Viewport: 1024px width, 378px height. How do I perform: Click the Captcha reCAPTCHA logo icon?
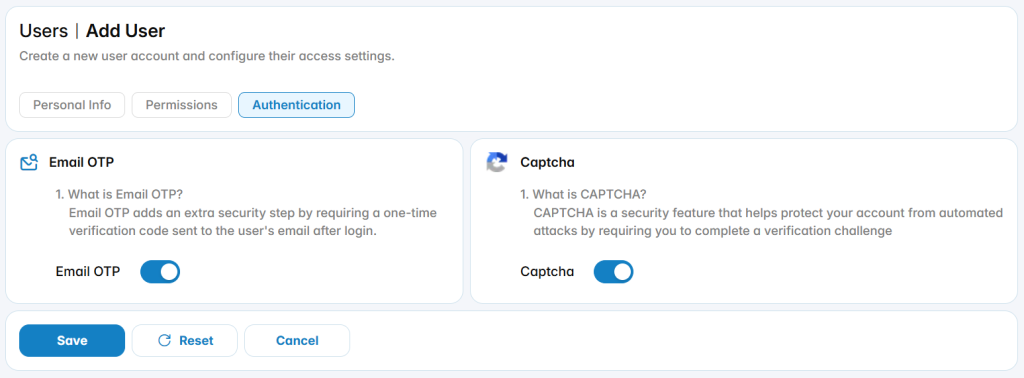click(x=497, y=163)
